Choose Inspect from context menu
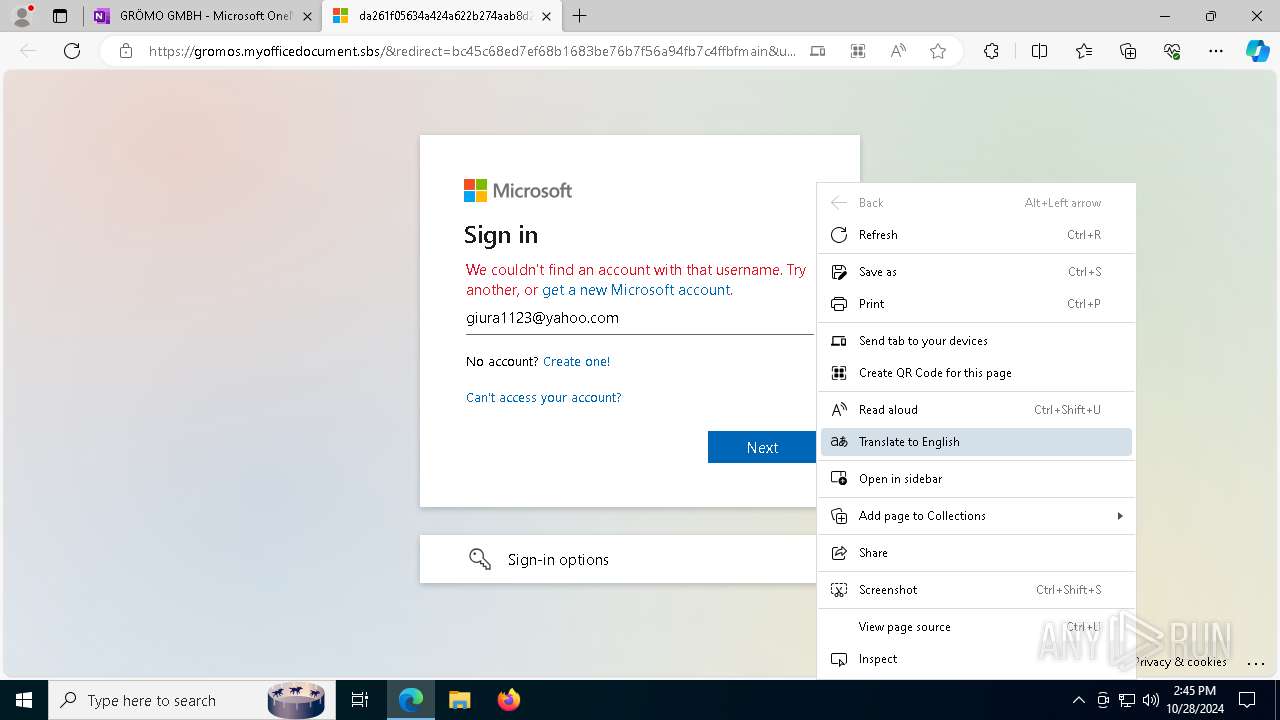Screen dimensions: 1280x720 pos(976,659)
